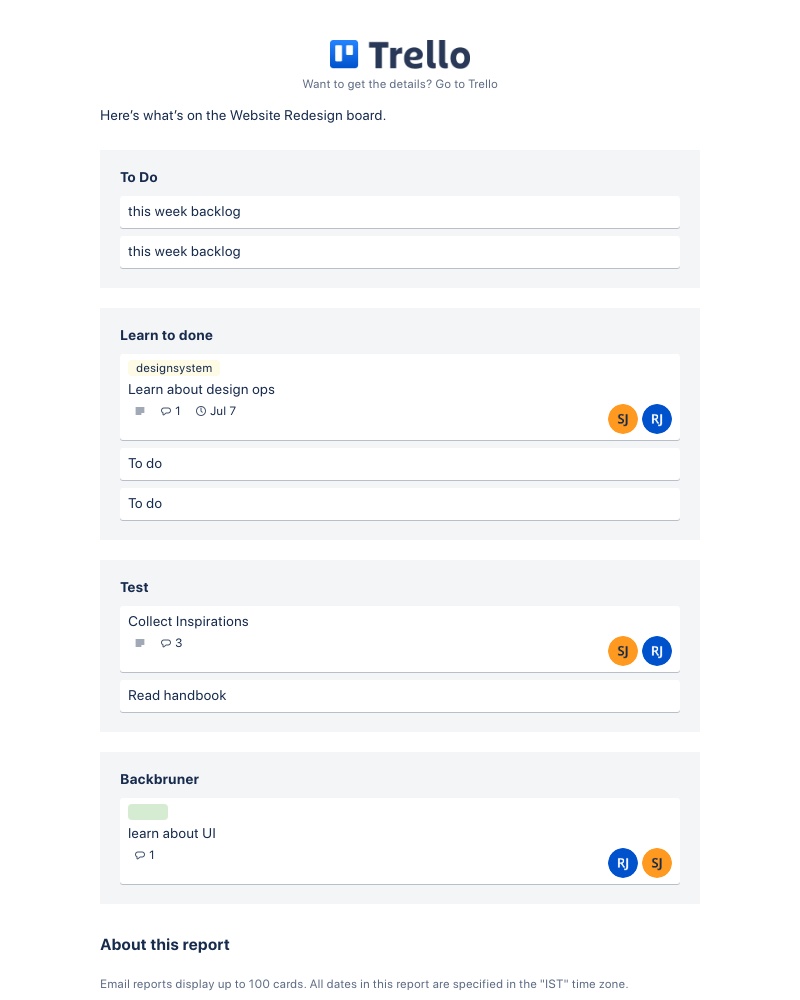Image resolution: width=800 pixels, height=1000 pixels.
Task: Click the Learn about design ops card title
Action: (x=201, y=389)
